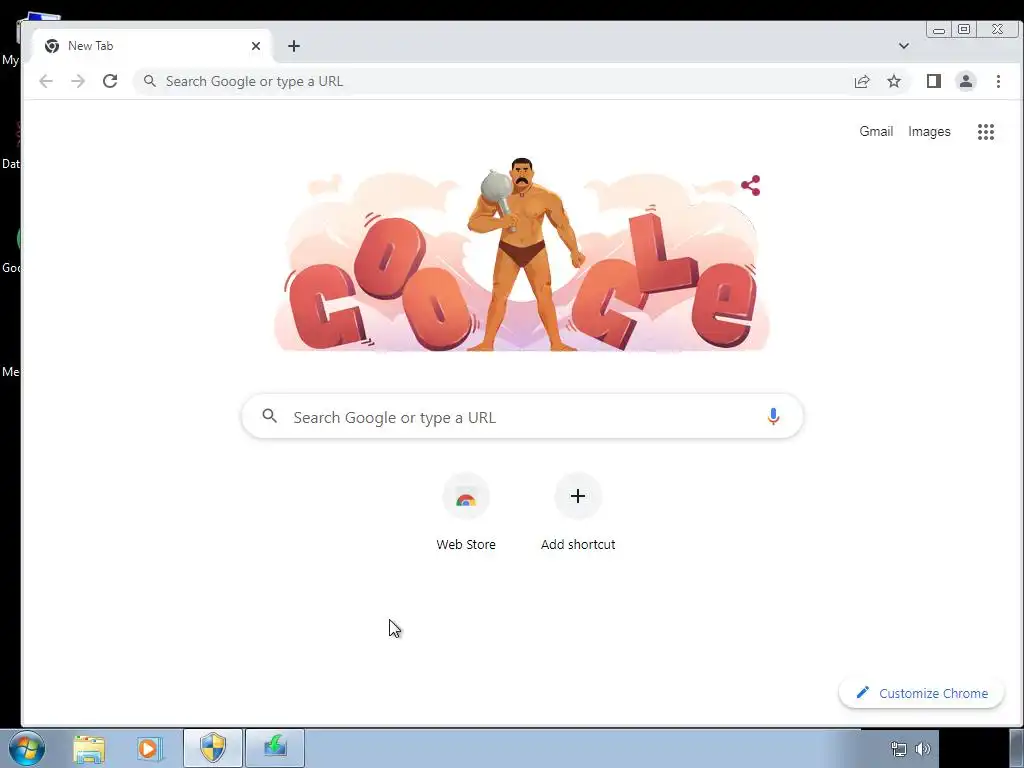
Task: Click the forward navigation arrow
Action: [78, 81]
